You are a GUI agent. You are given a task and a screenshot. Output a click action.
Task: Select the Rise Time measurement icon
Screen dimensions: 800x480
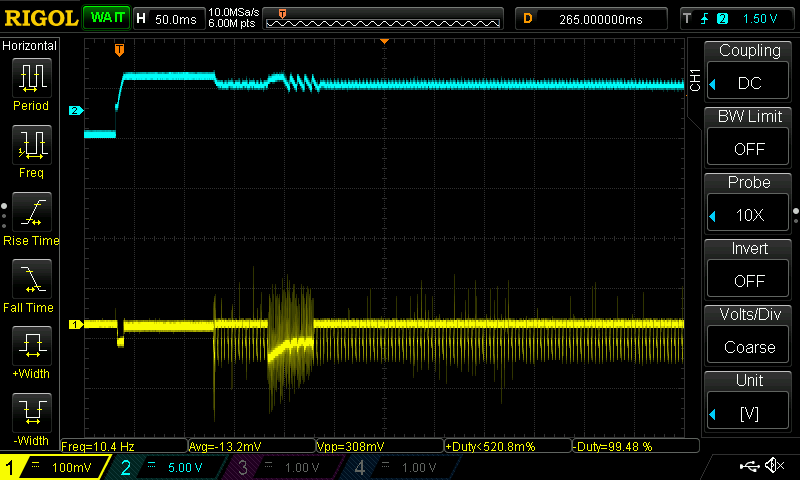point(32,212)
